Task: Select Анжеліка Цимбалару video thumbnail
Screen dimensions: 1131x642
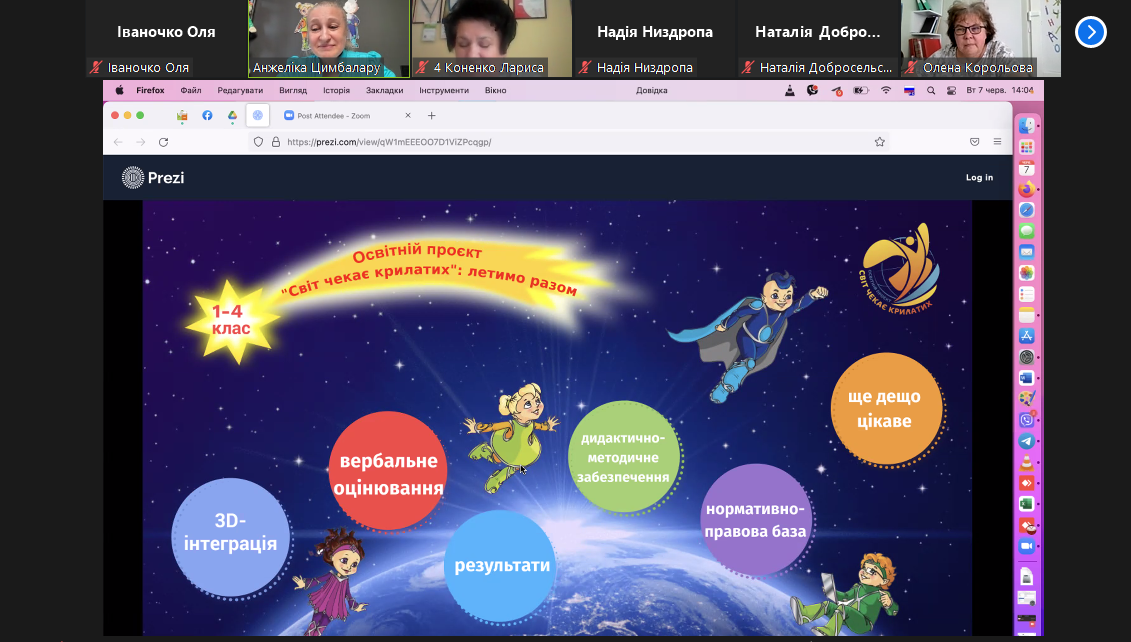Action: click(x=329, y=38)
